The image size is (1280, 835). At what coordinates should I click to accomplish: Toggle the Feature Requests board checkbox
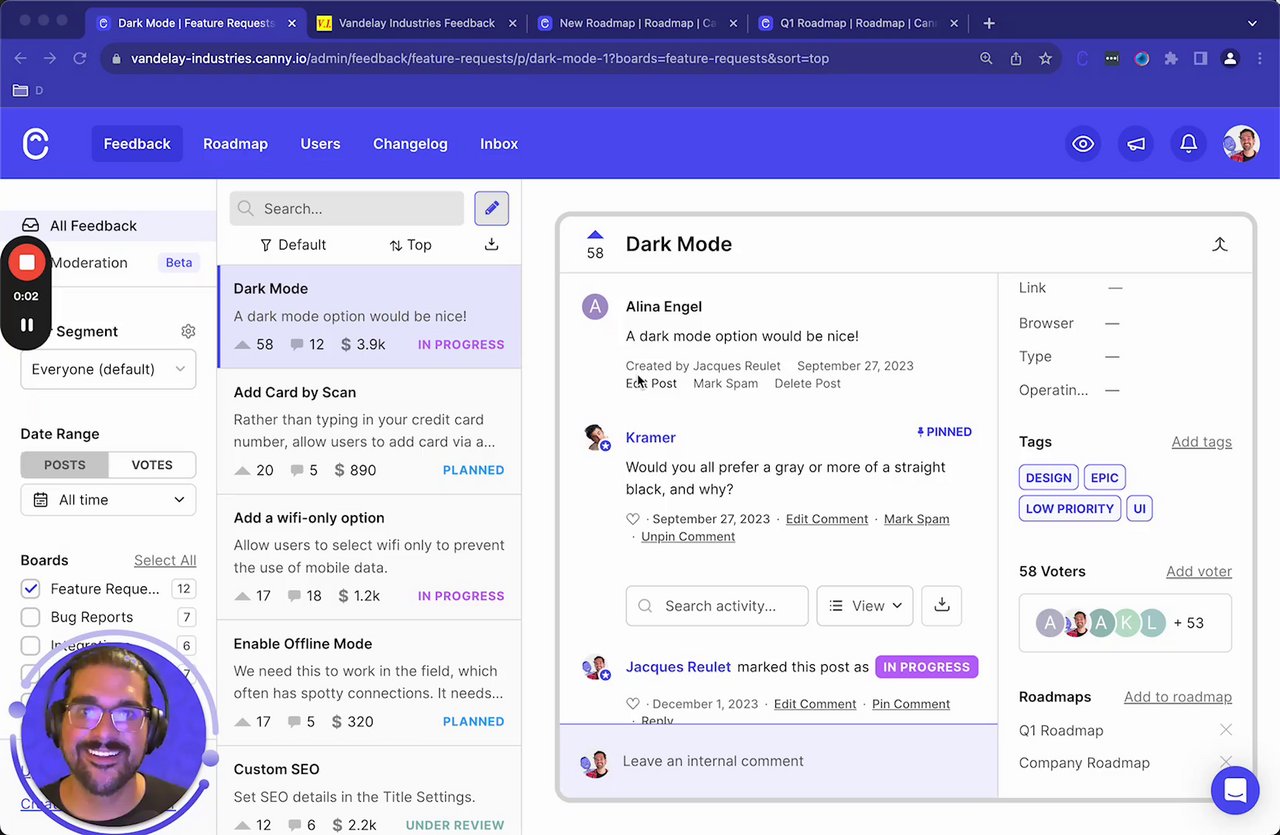coord(31,589)
